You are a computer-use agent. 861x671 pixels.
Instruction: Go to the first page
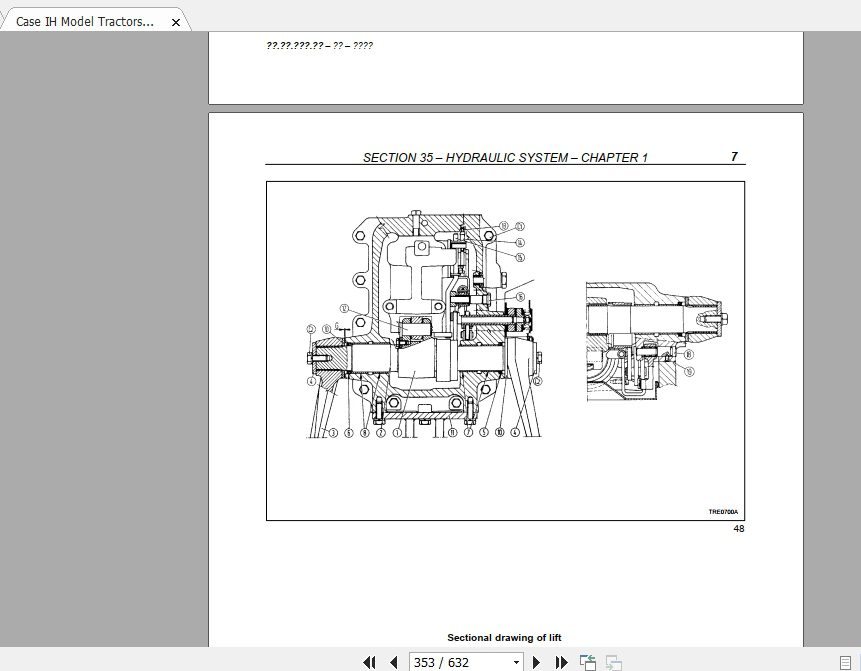click(370, 662)
